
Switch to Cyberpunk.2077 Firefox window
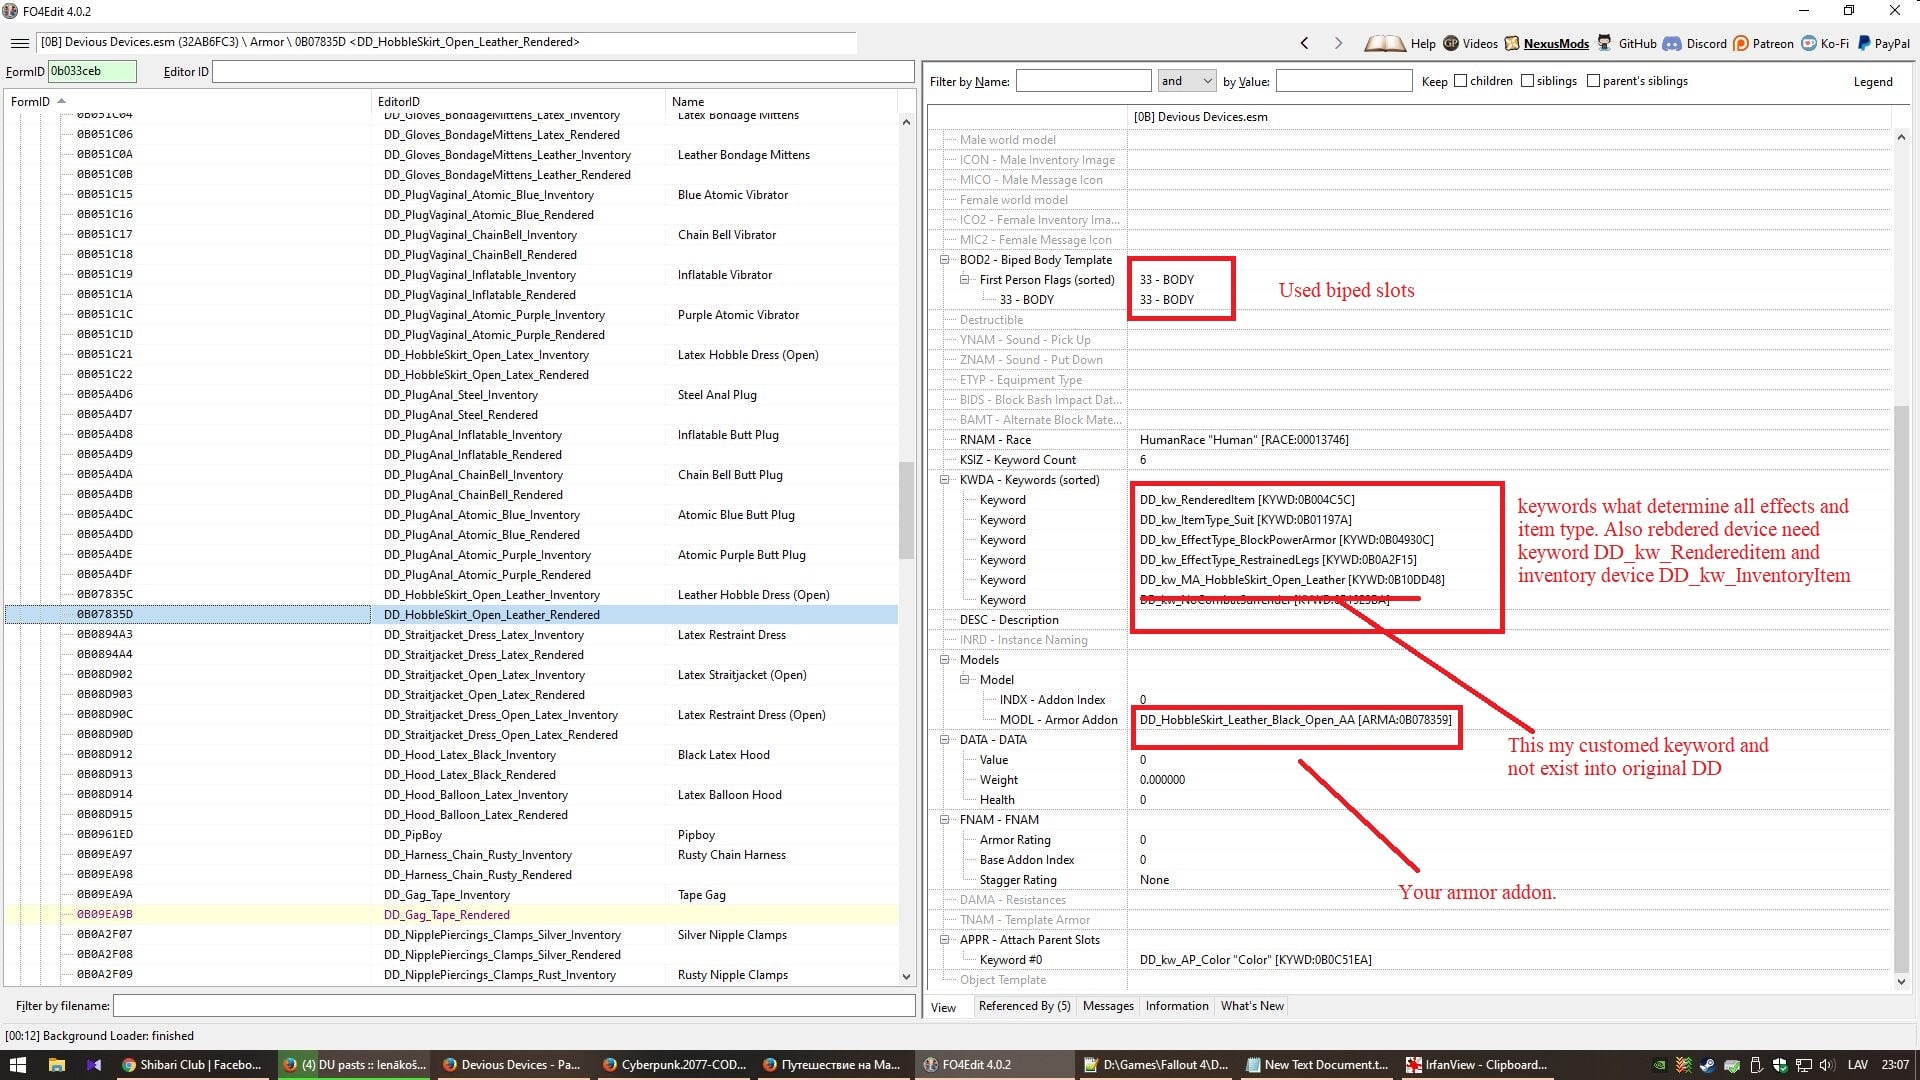click(673, 1065)
